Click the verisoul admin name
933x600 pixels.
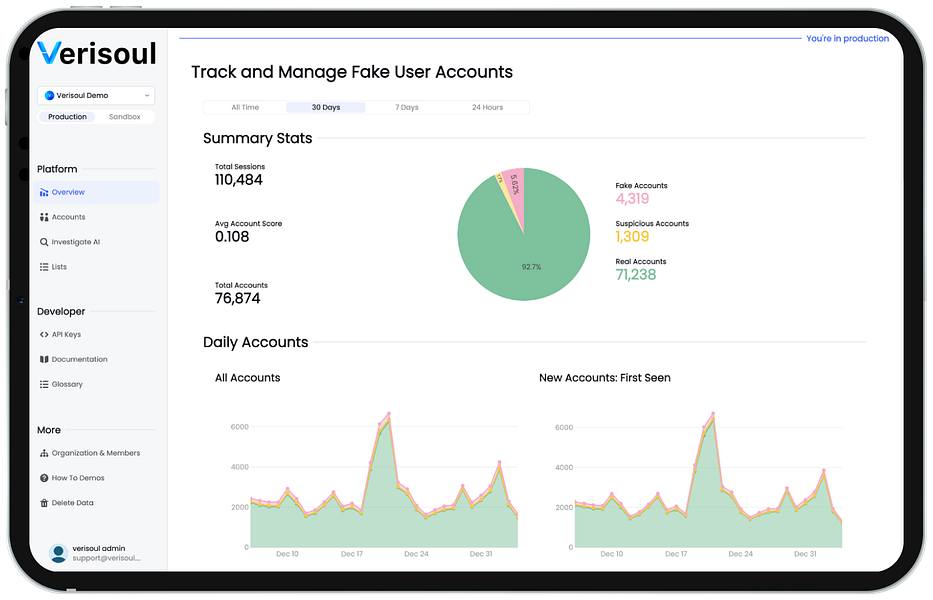pos(99,549)
